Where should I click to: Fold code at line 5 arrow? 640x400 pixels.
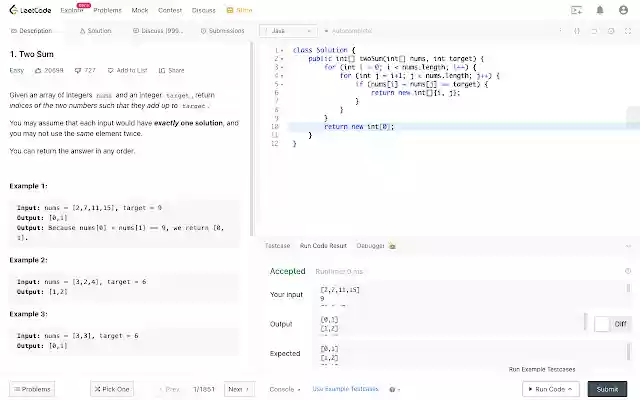[282, 84]
